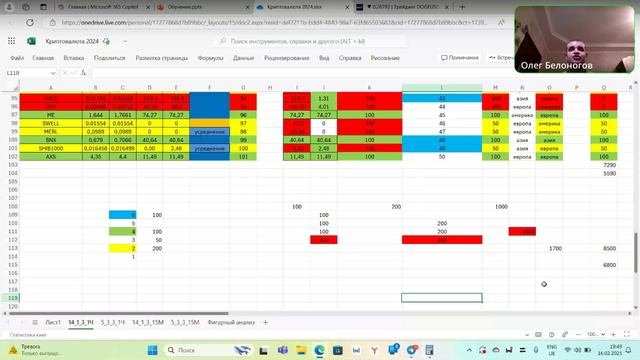
Task: Open the Рецензирование ribbon tab
Action: [287, 58]
